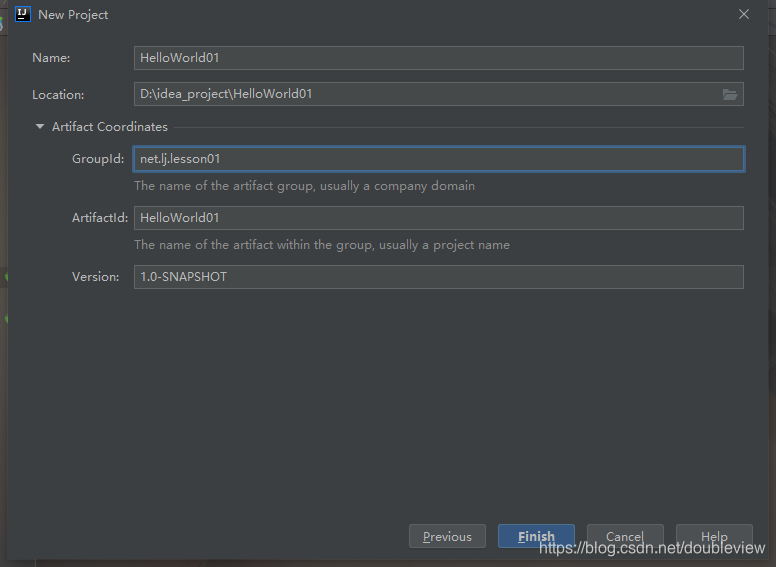Click the ArtifactId label
The image size is (776, 567).
100,218
